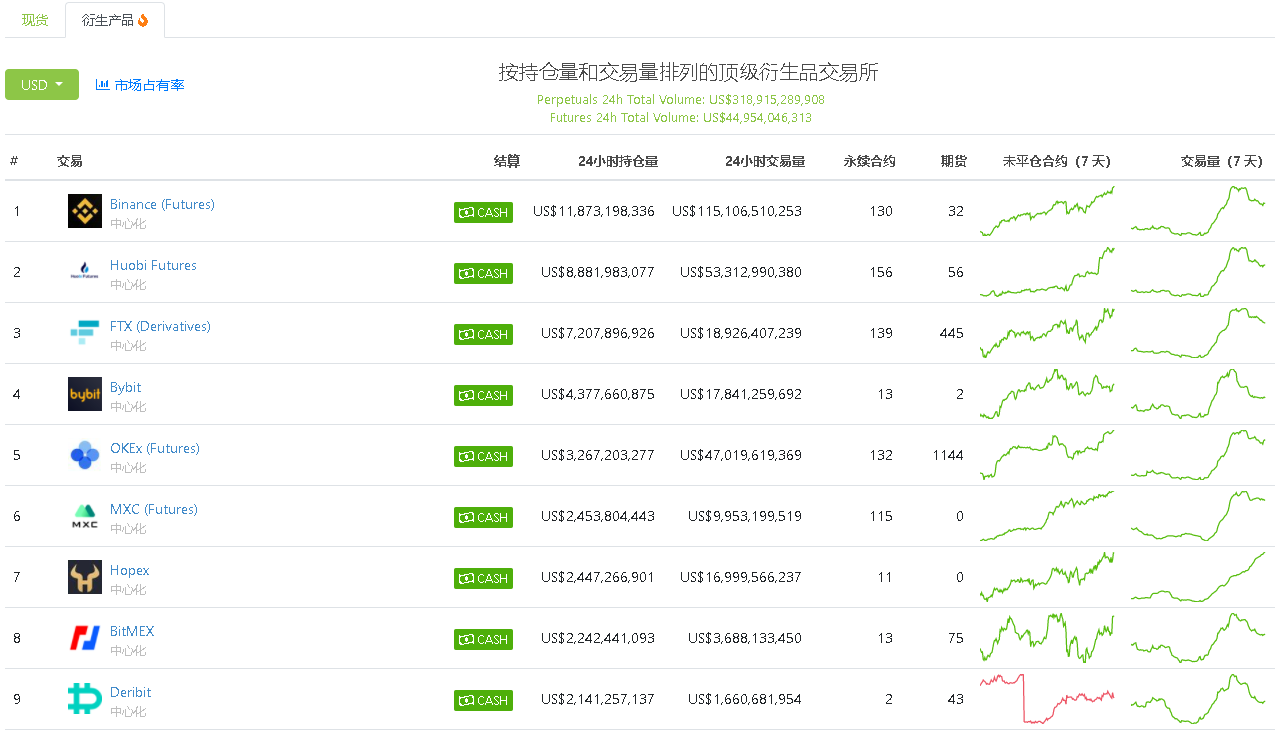Click the CASH badge in Bybit row
The height and width of the screenshot is (732, 1283).
point(483,395)
